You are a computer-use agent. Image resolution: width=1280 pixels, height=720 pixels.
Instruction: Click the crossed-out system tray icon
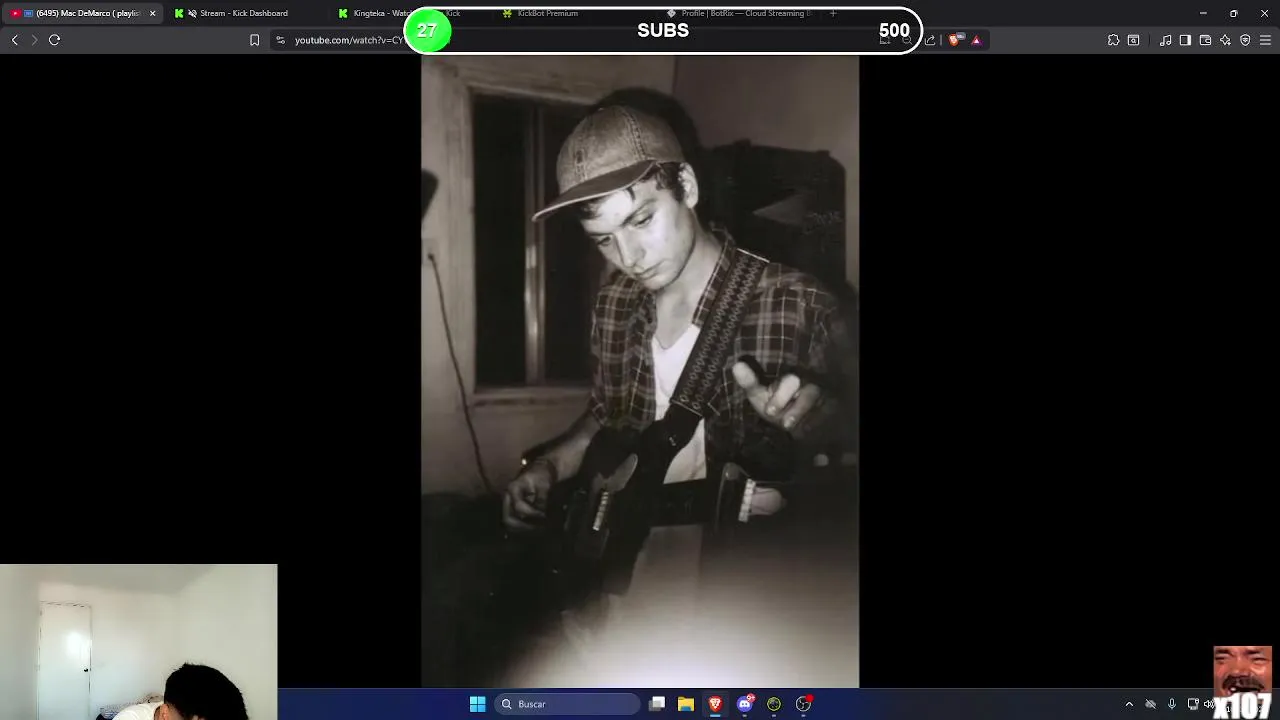pyautogui.click(x=1150, y=704)
